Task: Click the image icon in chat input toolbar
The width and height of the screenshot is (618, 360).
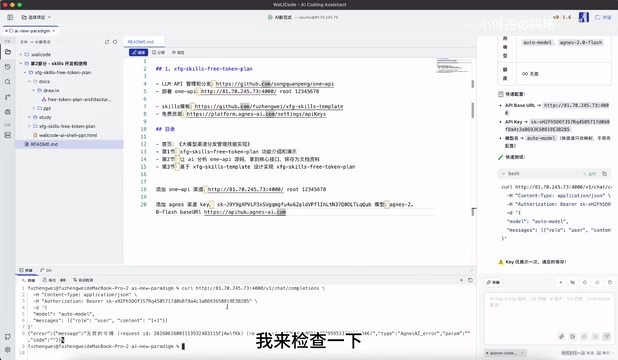Action: (x=573, y=336)
